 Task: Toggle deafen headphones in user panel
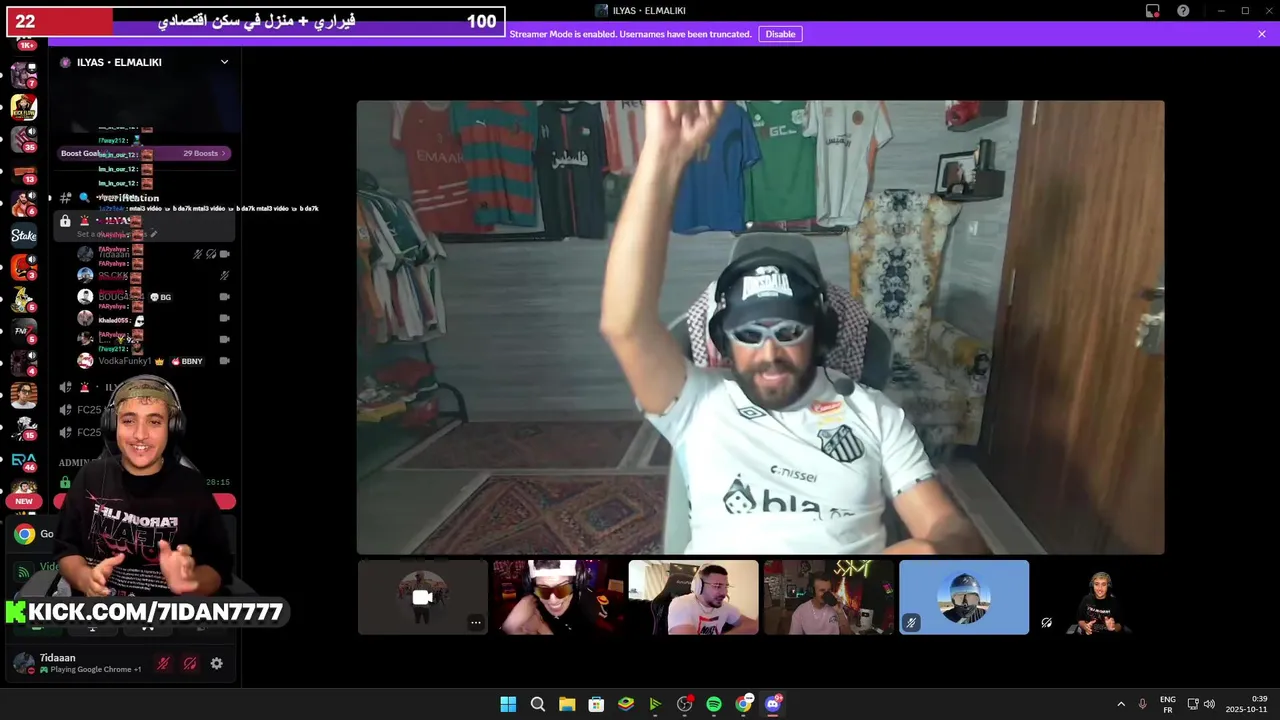tap(190, 663)
